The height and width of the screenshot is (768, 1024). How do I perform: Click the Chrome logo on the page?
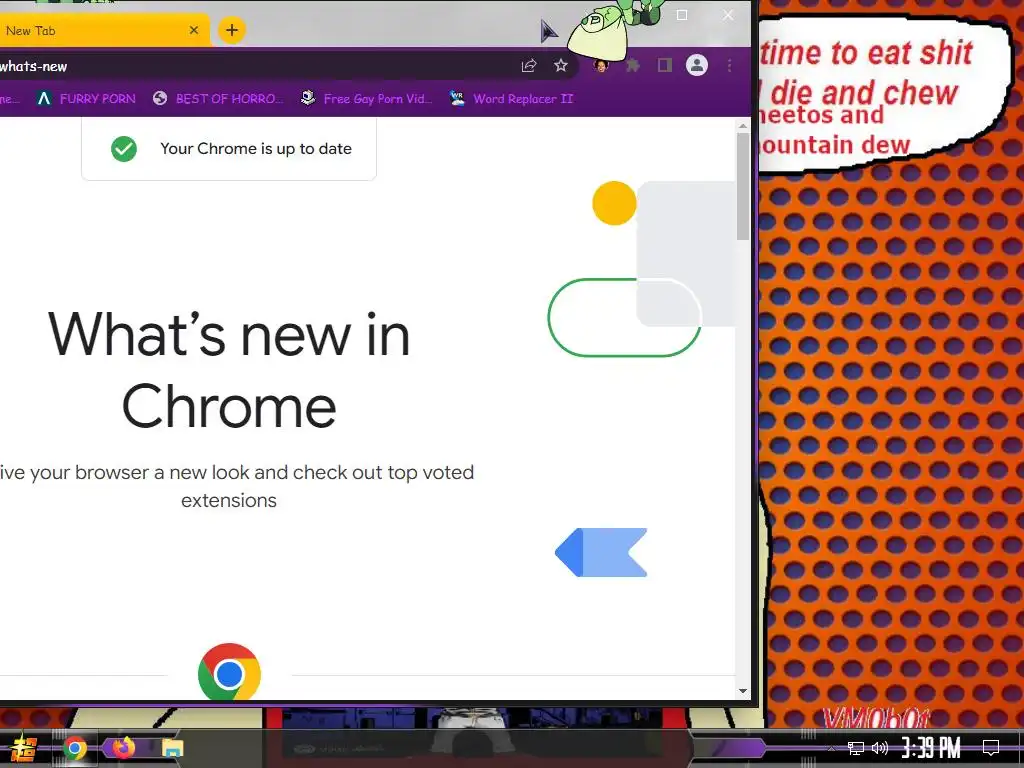pyautogui.click(x=229, y=671)
